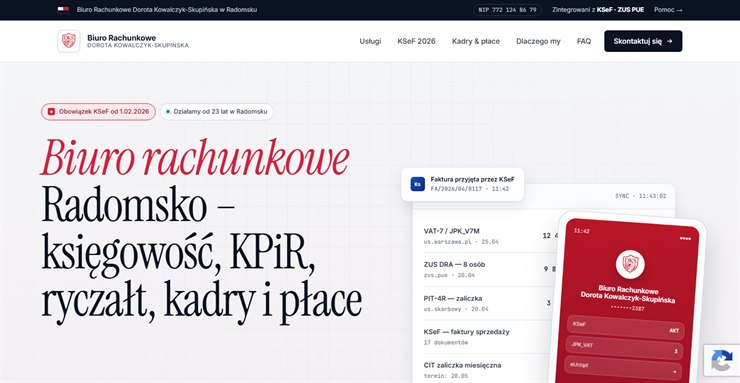Click the SYNC · 11:43:02 status text

click(x=640, y=196)
